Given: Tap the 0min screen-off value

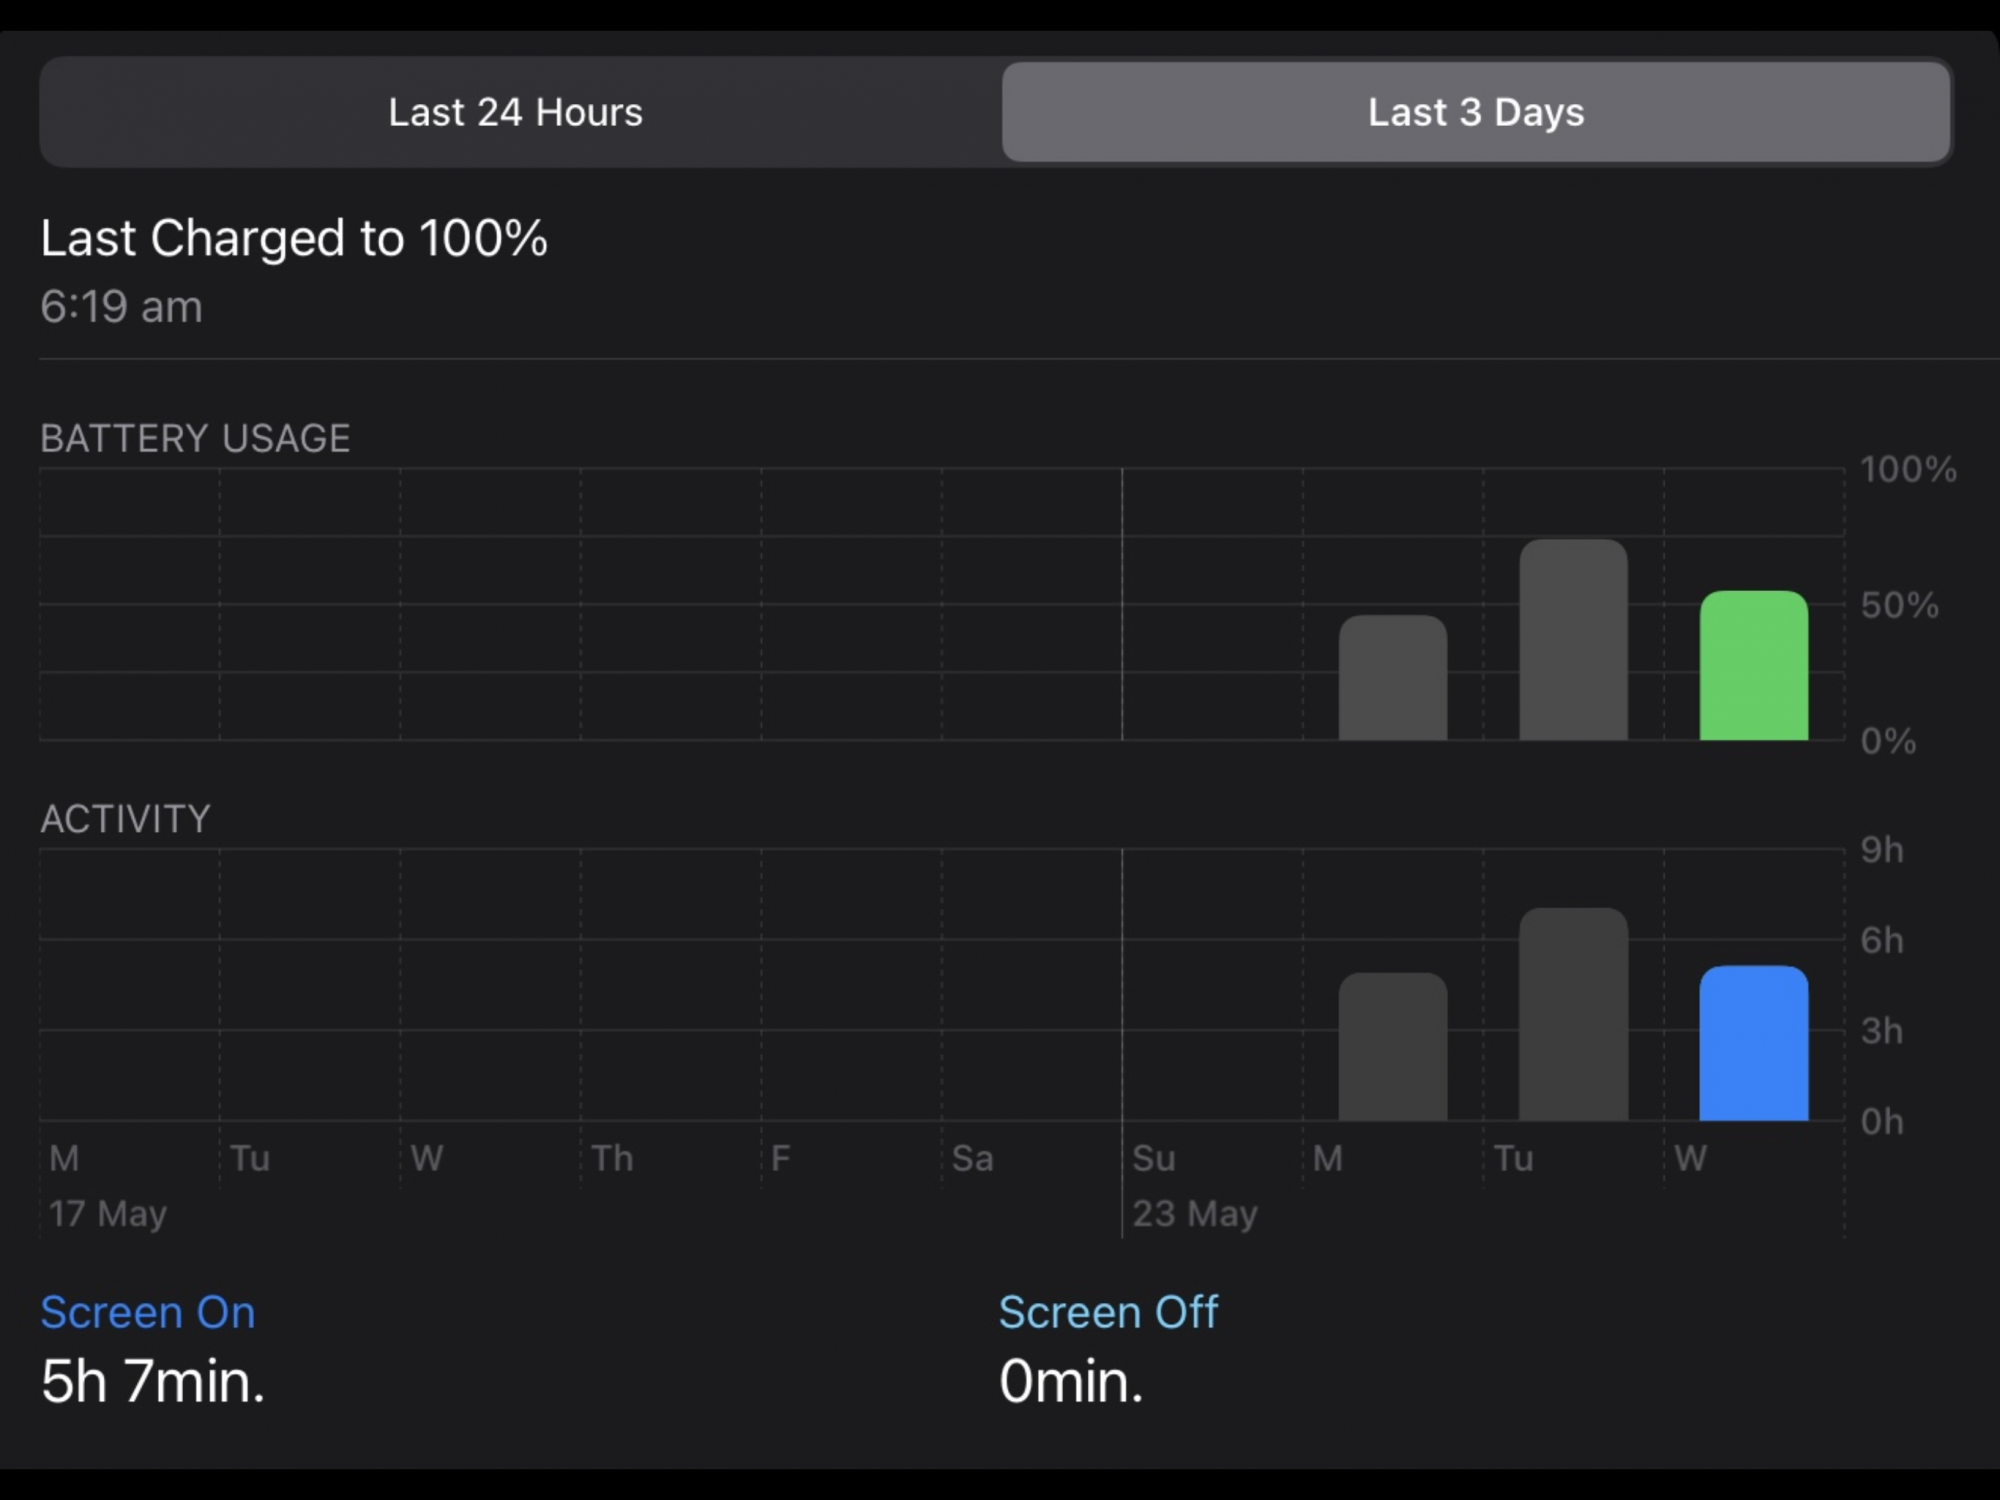Looking at the screenshot, I should [1070, 1382].
